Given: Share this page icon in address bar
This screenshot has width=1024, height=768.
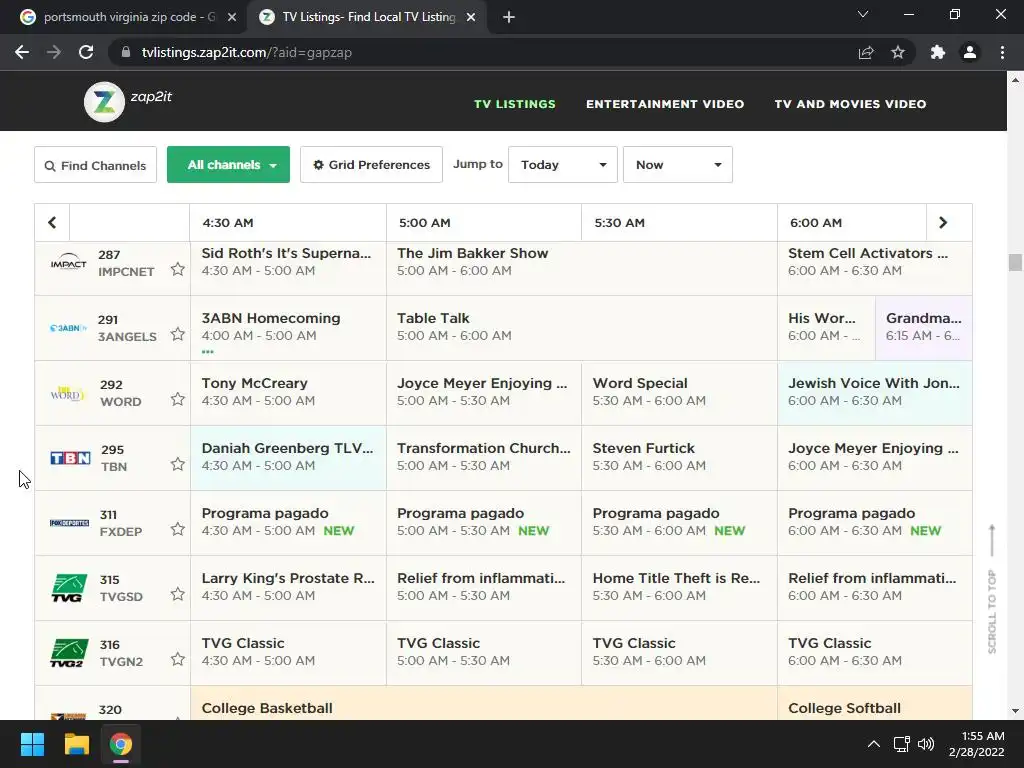Looking at the screenshot, I should [866, 52].
